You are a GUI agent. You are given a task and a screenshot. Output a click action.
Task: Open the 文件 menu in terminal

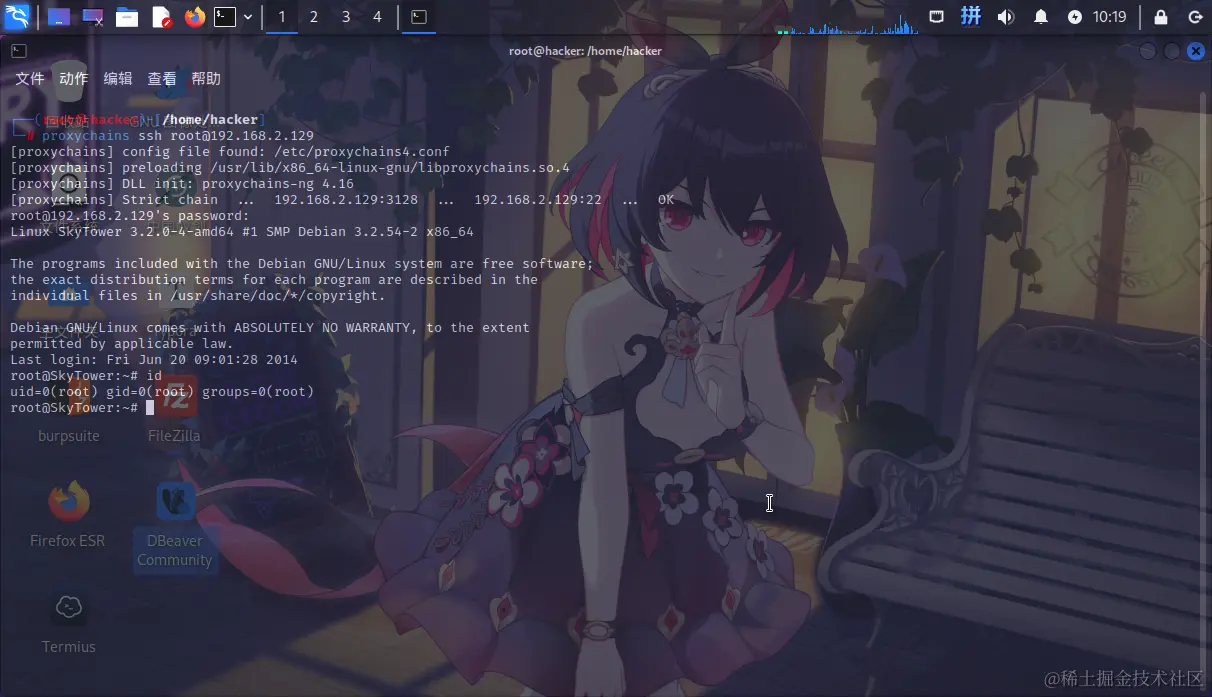[30, 79]
